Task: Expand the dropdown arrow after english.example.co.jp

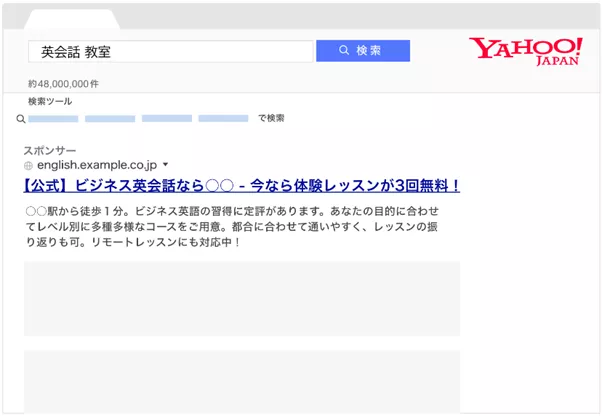Action: point(165,165)
